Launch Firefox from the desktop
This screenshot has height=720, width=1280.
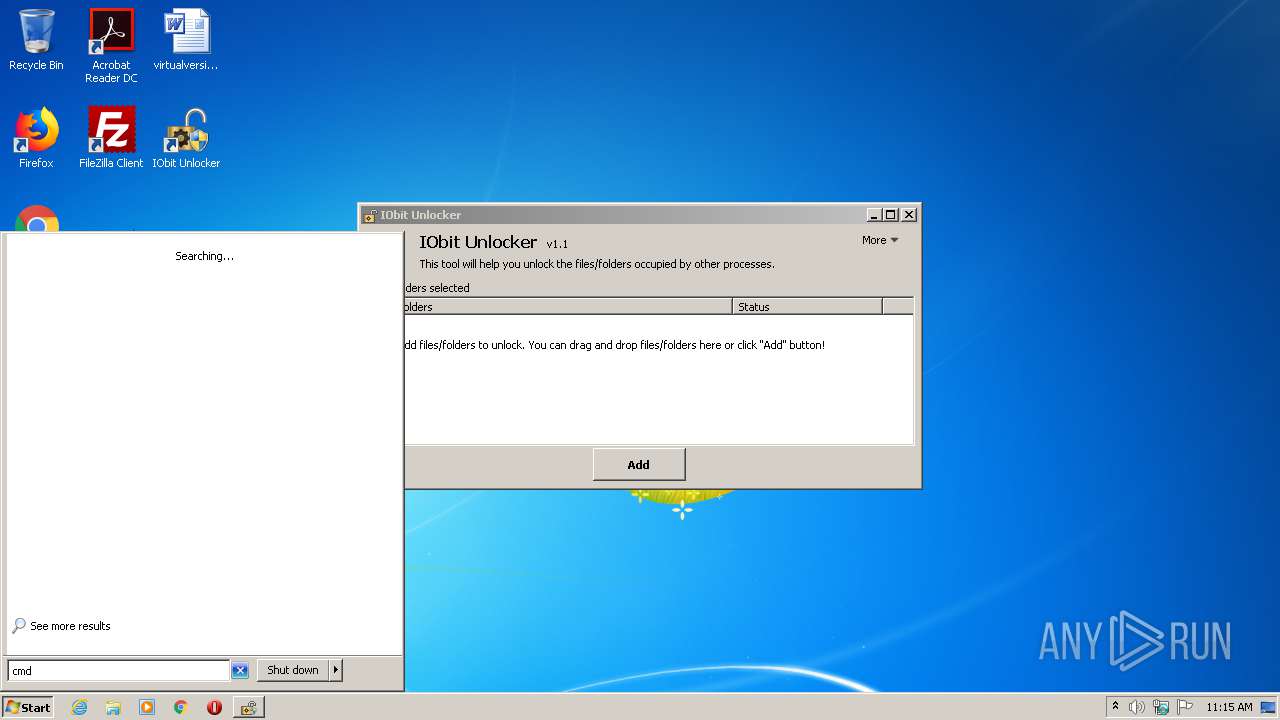tap(36, 138)
